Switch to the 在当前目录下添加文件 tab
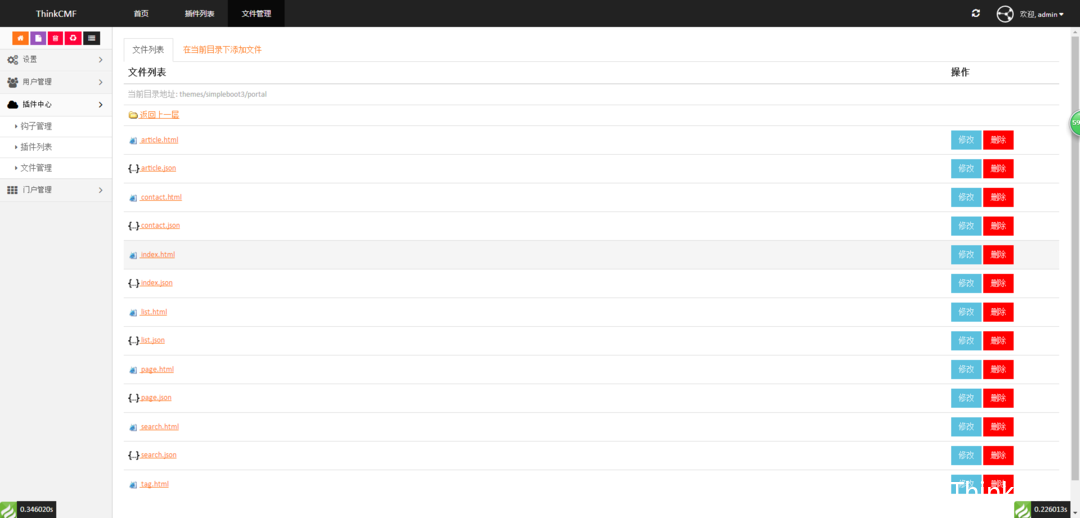This screenshot has height=518, width=1080. click(x=222, y=50)
